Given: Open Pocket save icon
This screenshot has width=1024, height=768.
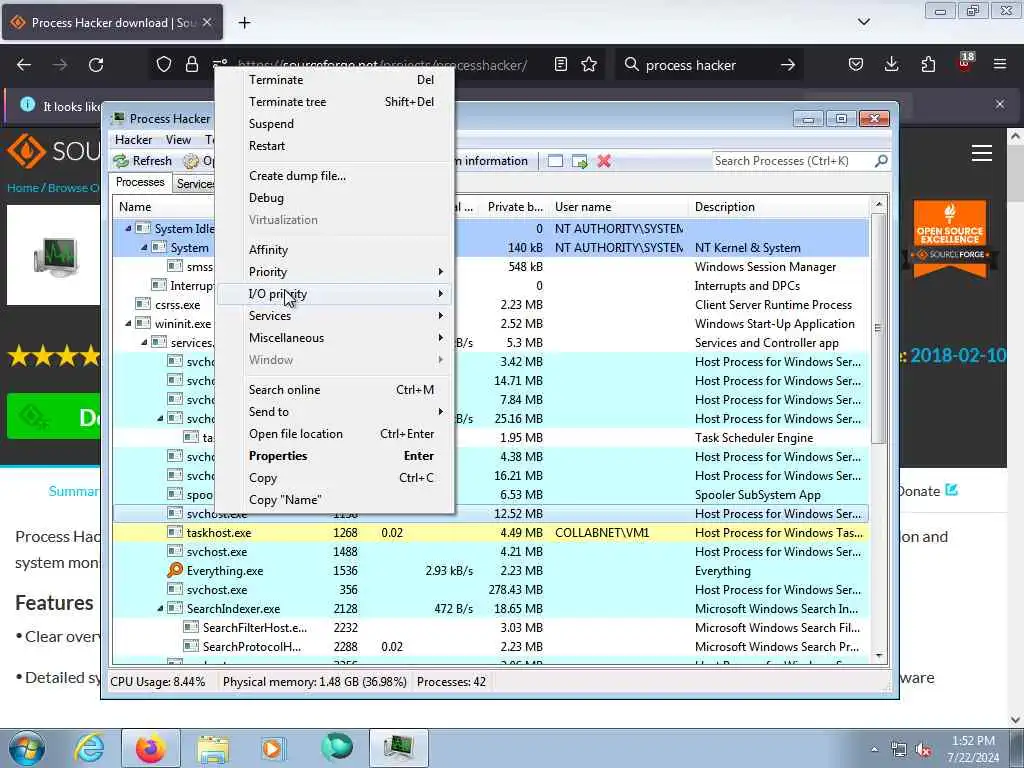Looking at the screenshot, I should (856, 65).
